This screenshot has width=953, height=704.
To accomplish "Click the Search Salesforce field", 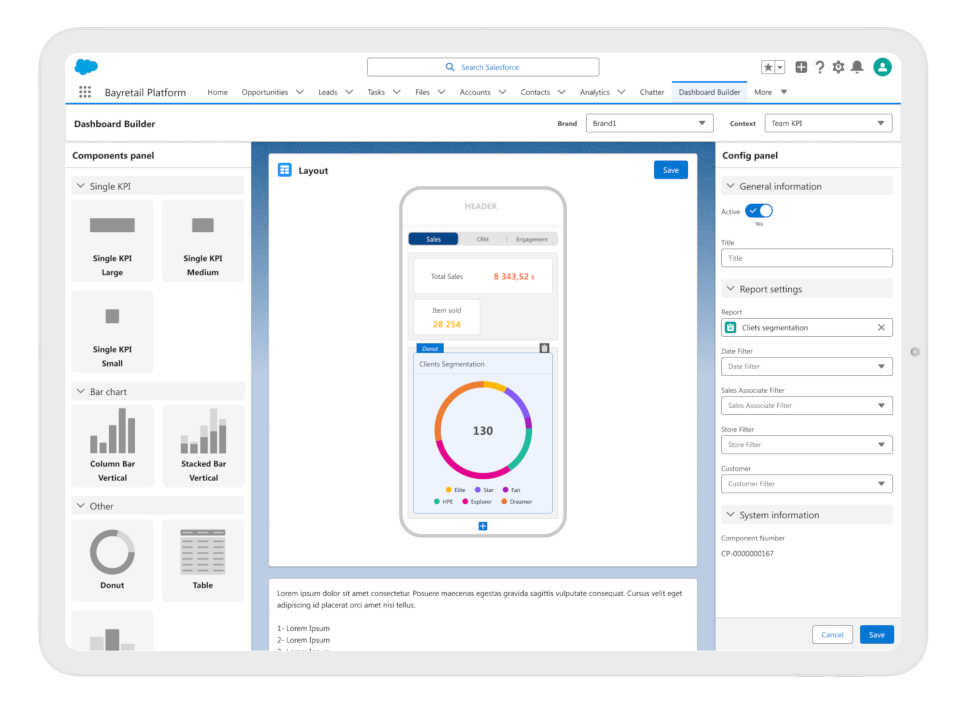I will pos(483,67).
